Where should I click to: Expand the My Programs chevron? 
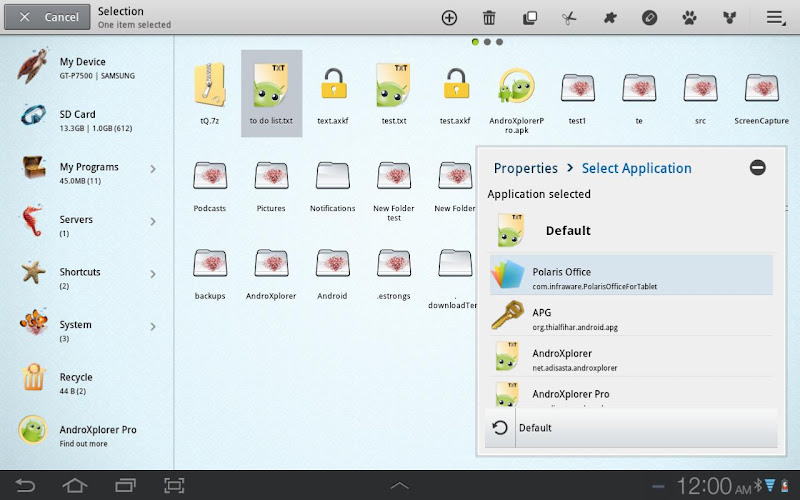[x=153, y=169]
